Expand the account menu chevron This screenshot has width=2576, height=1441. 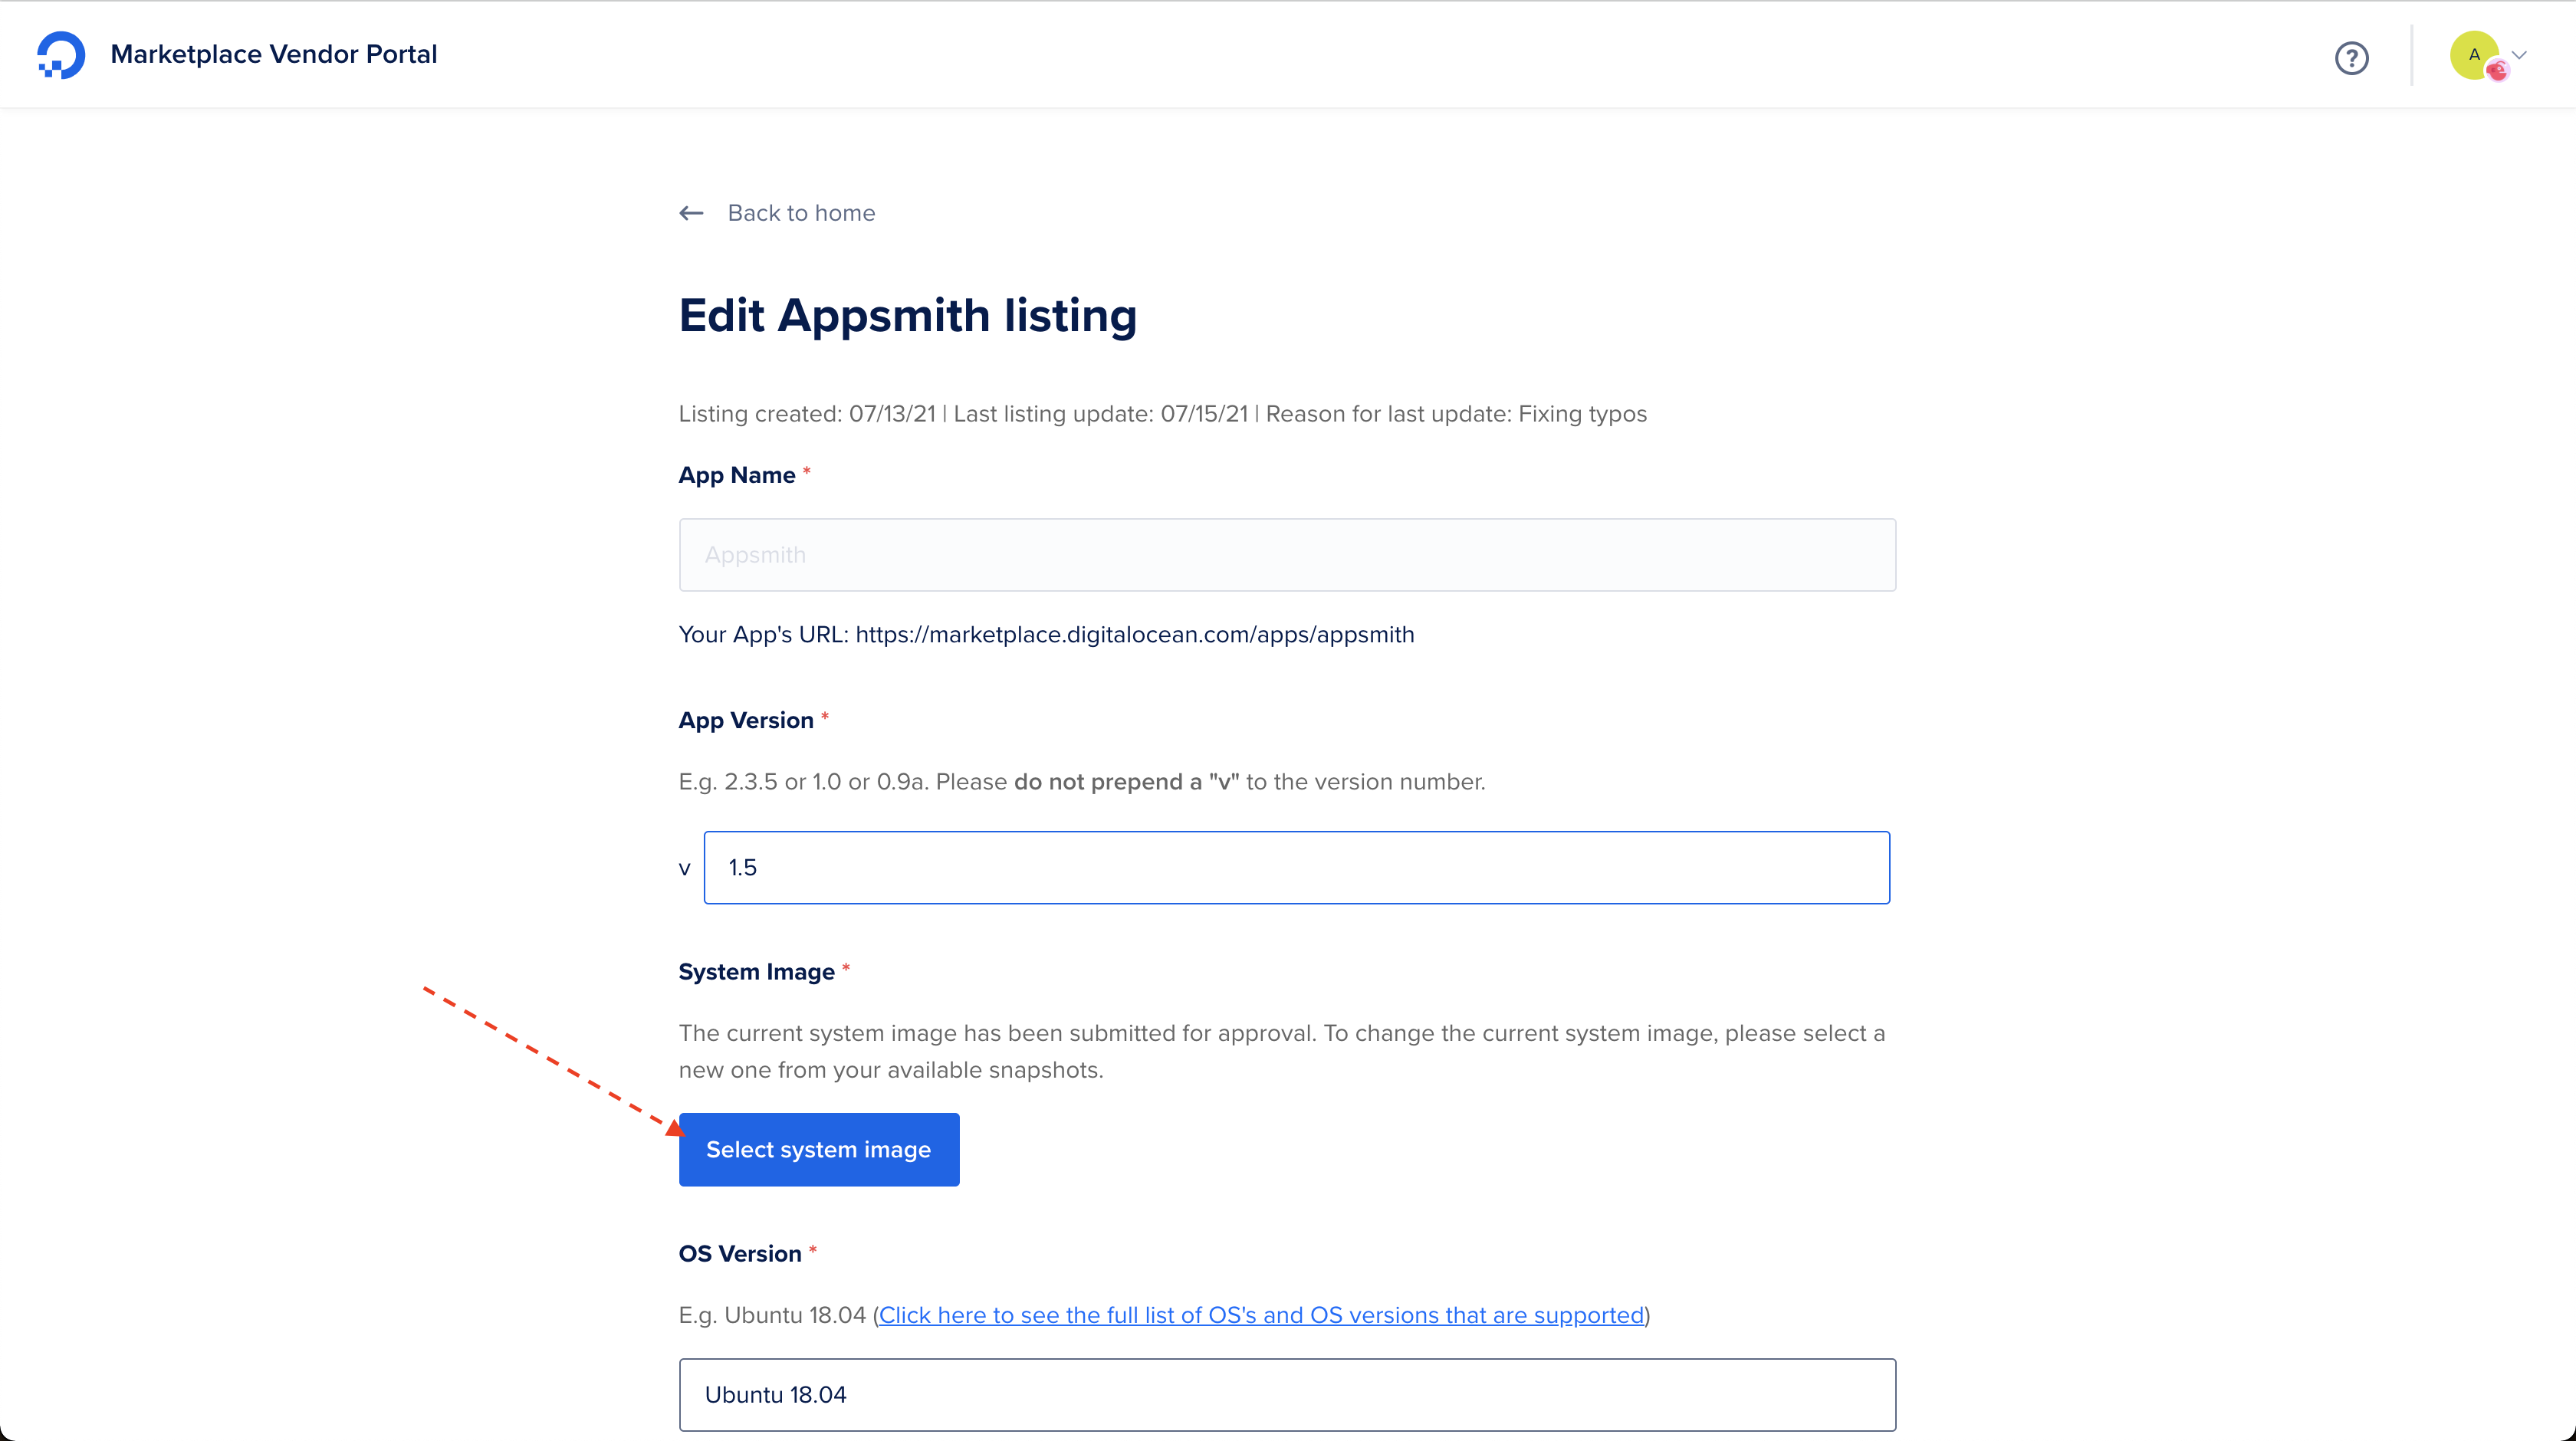2519,55
